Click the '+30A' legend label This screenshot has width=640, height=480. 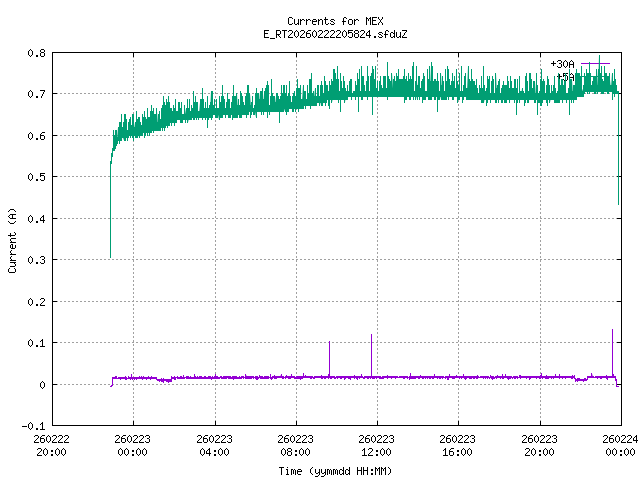point(562,63)
